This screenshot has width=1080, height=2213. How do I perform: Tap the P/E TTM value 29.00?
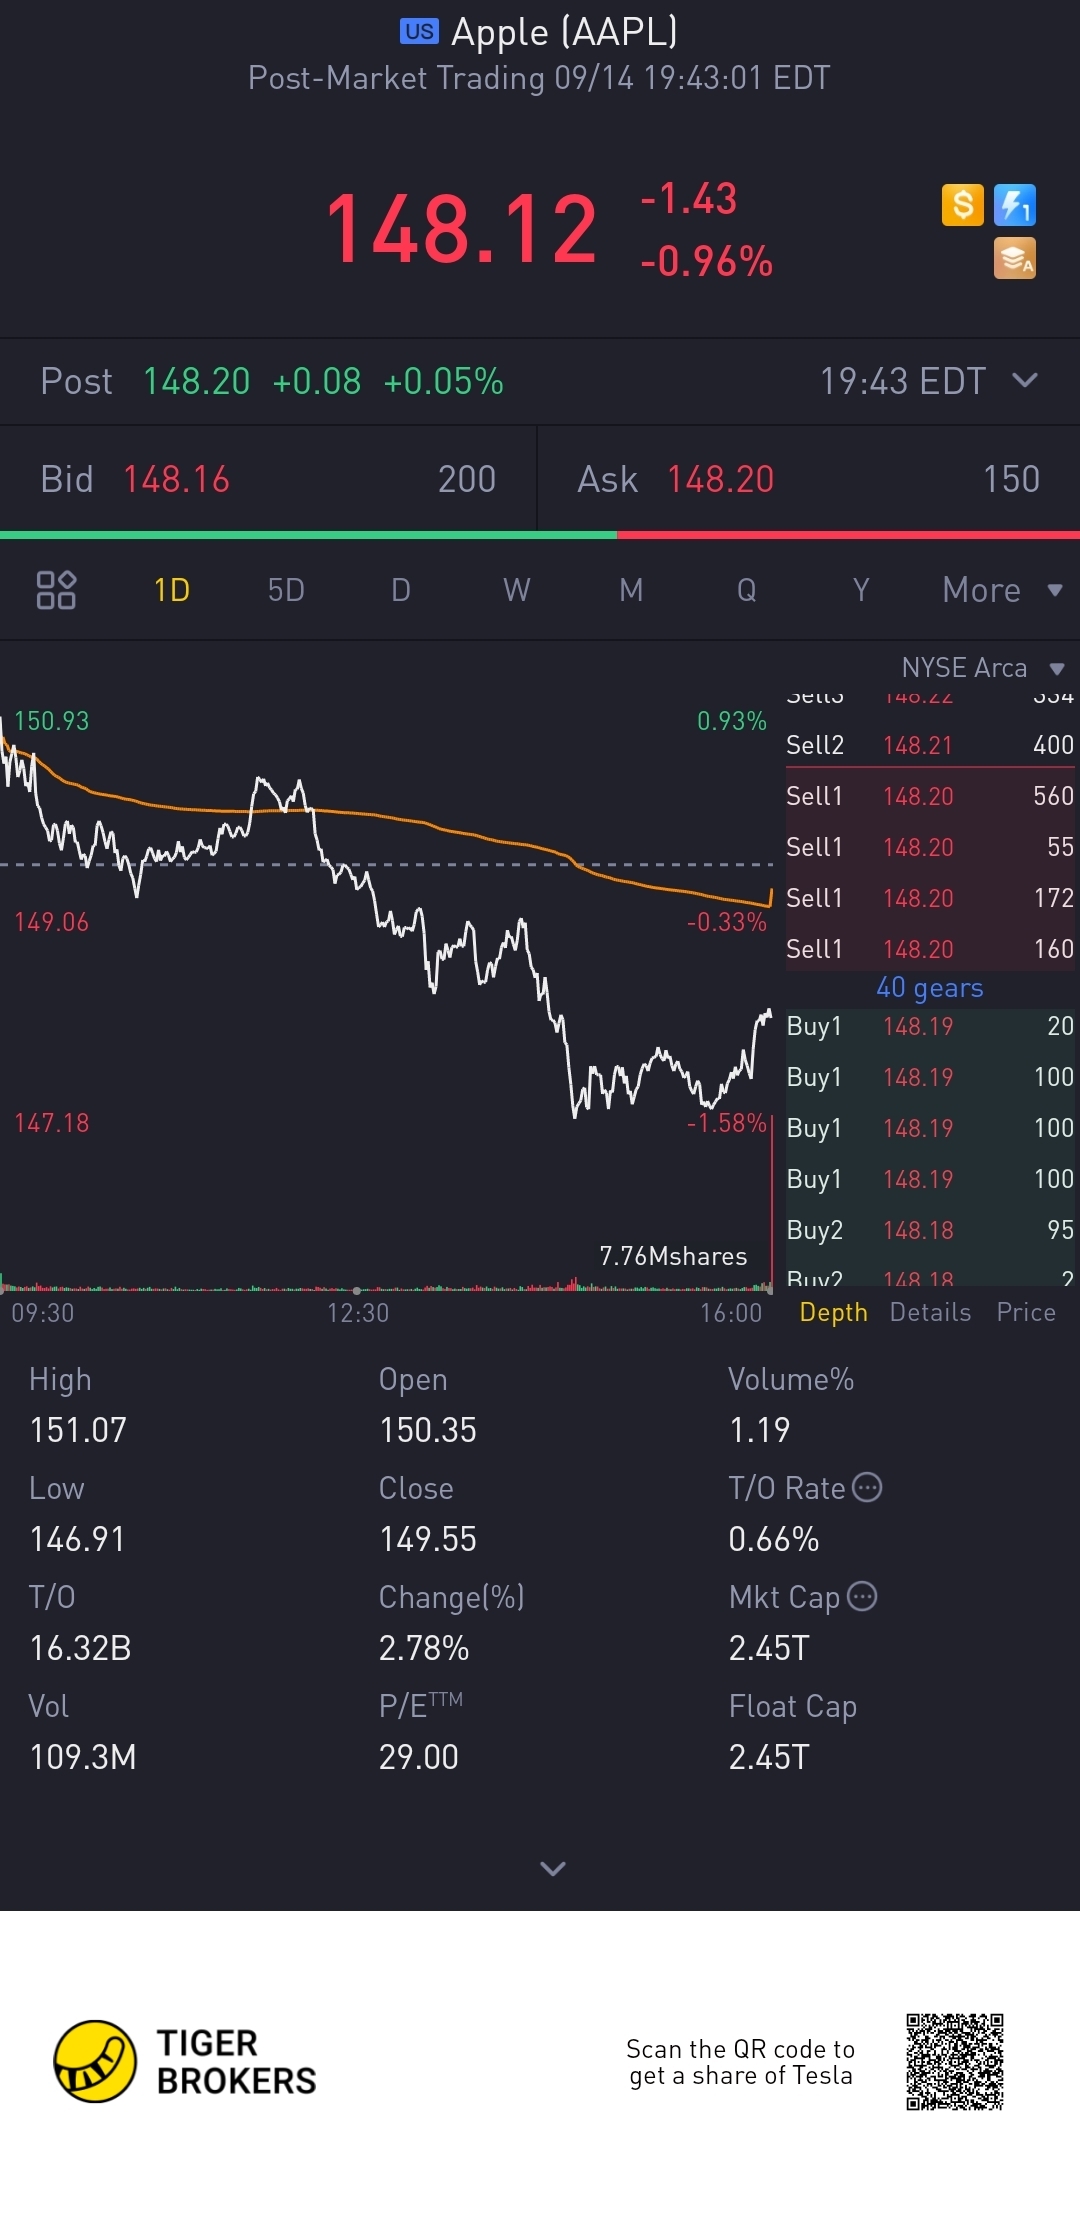(419, 1757)
